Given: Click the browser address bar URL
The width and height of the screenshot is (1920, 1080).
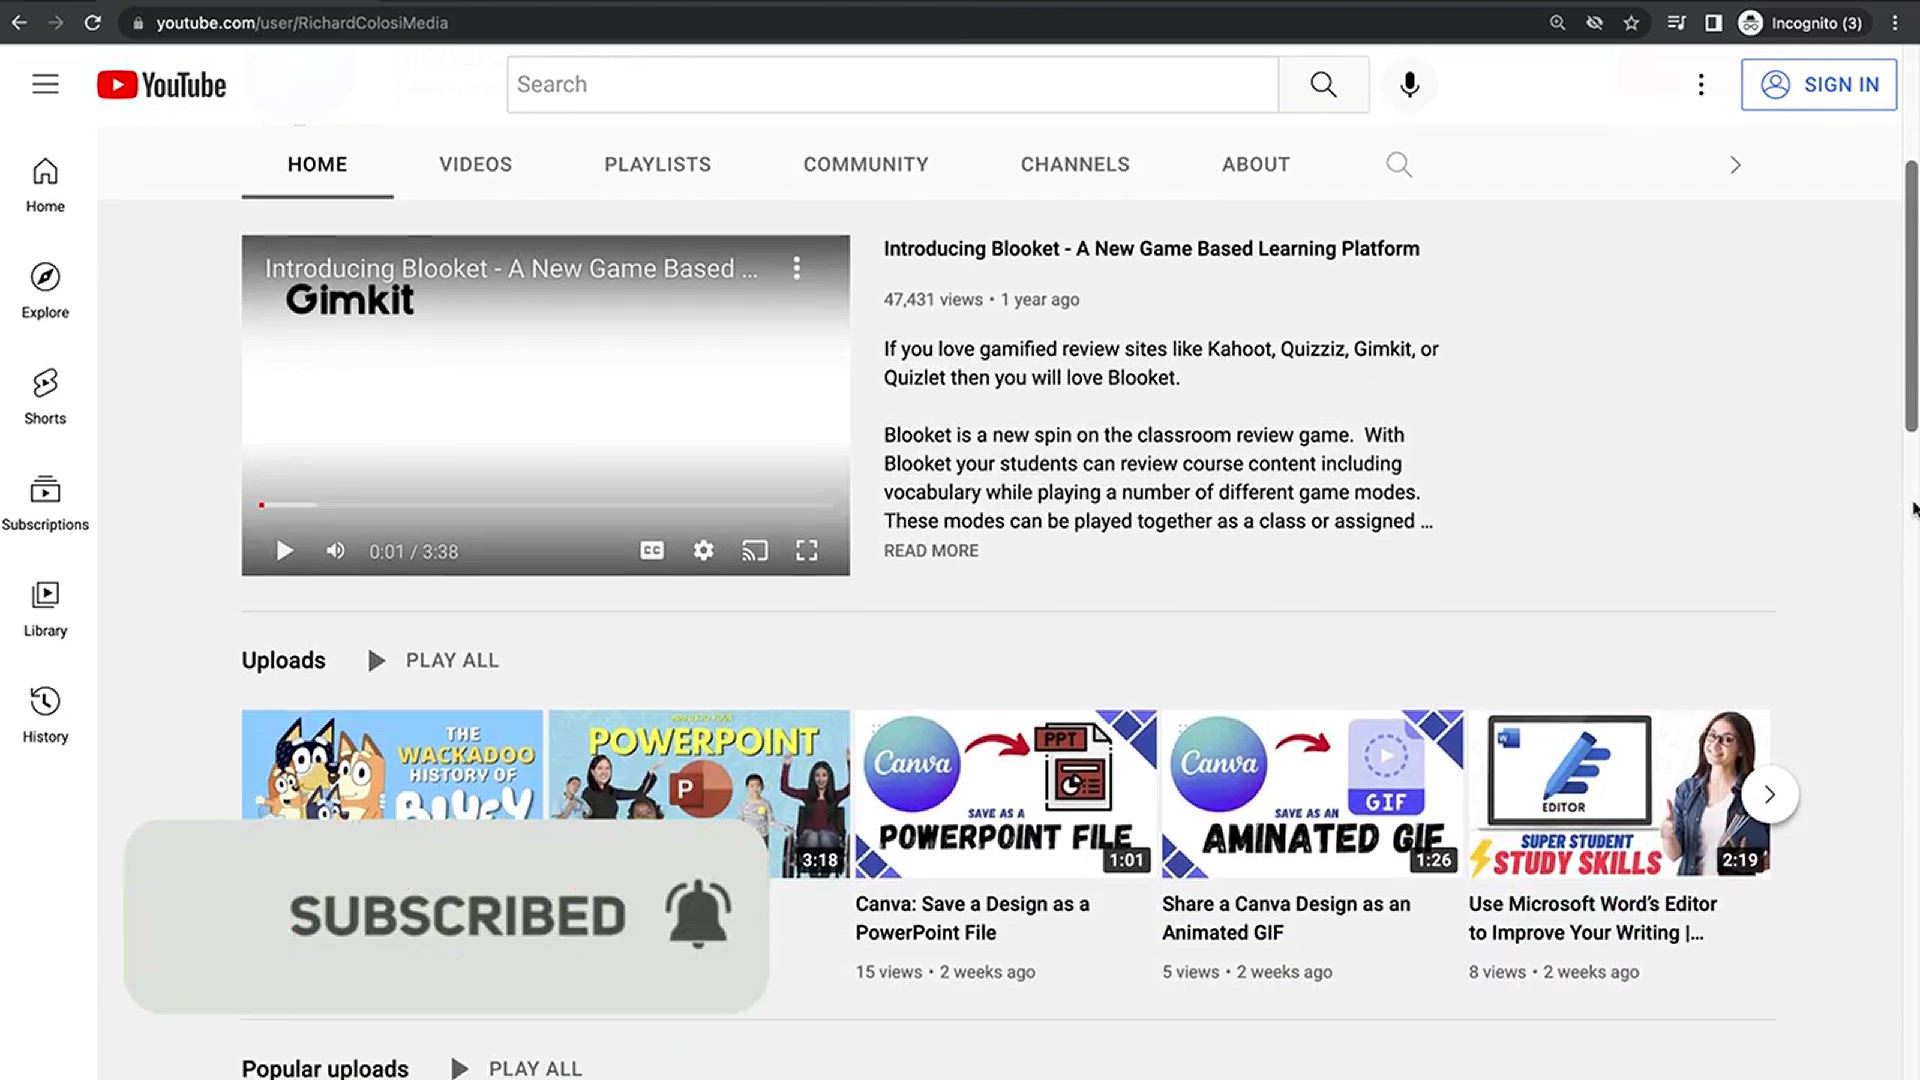Looking at the screenshot, I should [302, 22].
